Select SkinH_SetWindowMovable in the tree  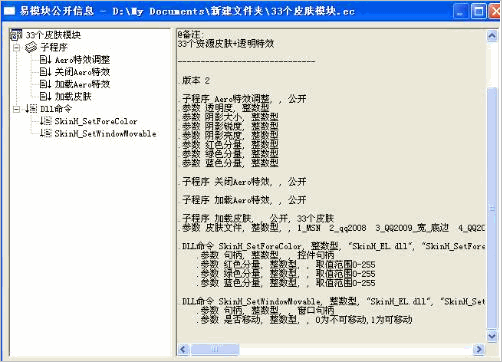(105, 133)
